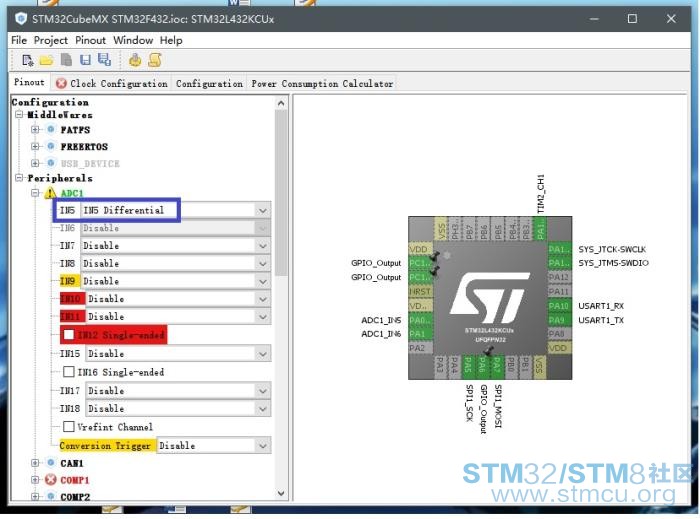This screenshot has height=519, width=700.
Task: Click the CAN1 status circle icon
Action: (51, 462)
